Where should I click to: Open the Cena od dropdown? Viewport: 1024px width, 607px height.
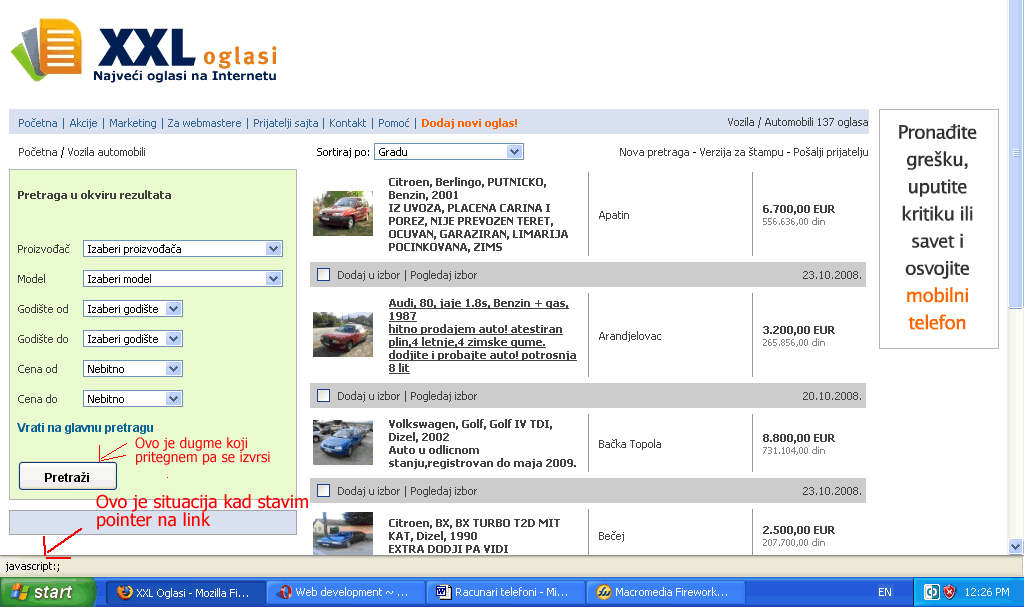[x=133, y=369]
